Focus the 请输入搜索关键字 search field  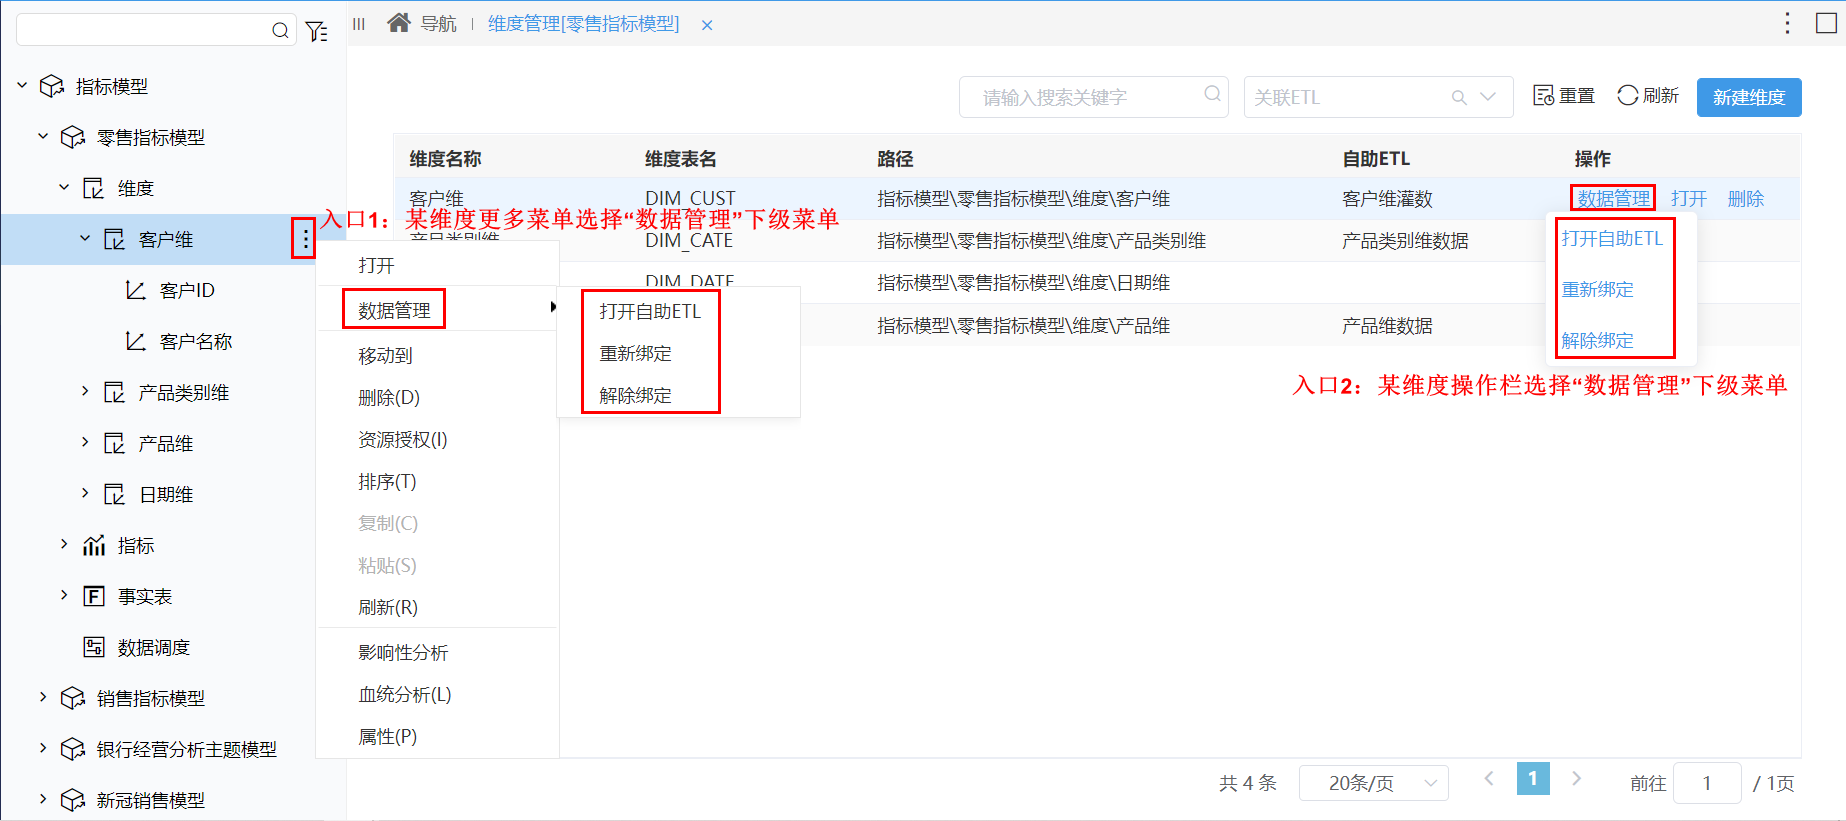pyautogui.click(x=1093, y=97)
